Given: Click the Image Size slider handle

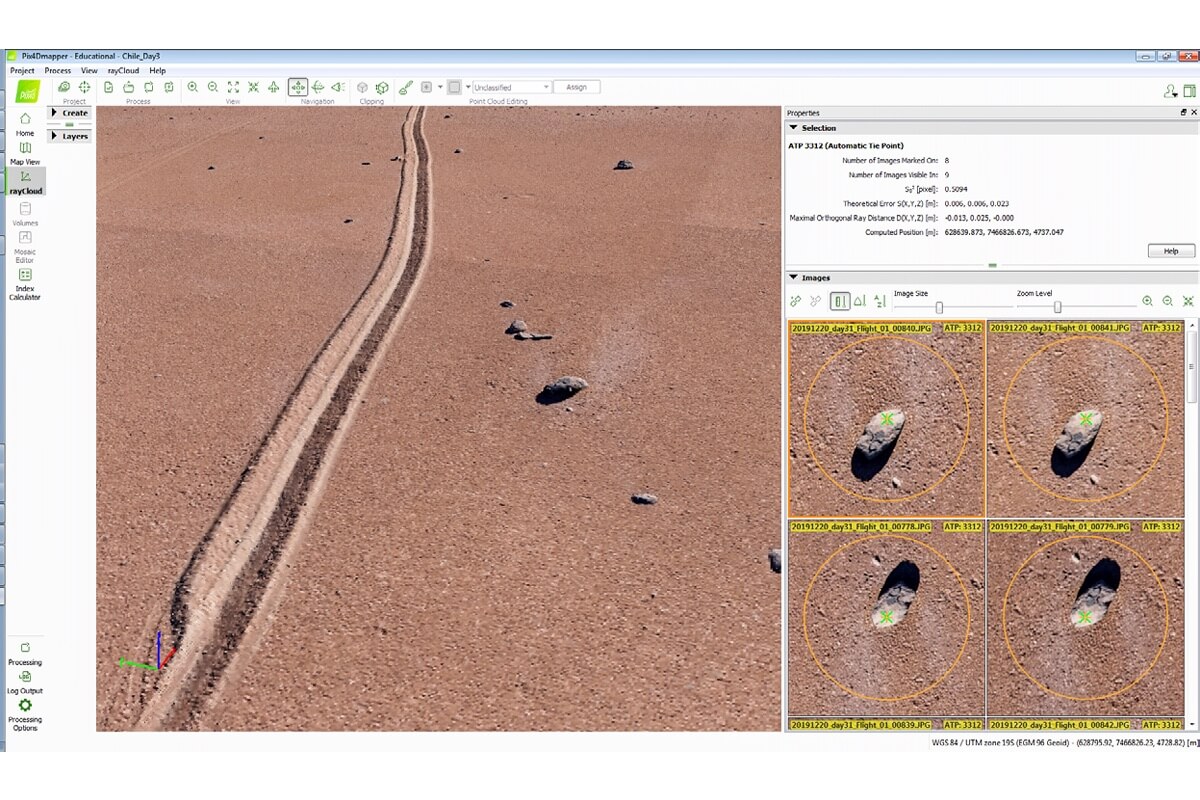Looking at the screenshot, I should [939, 307].
